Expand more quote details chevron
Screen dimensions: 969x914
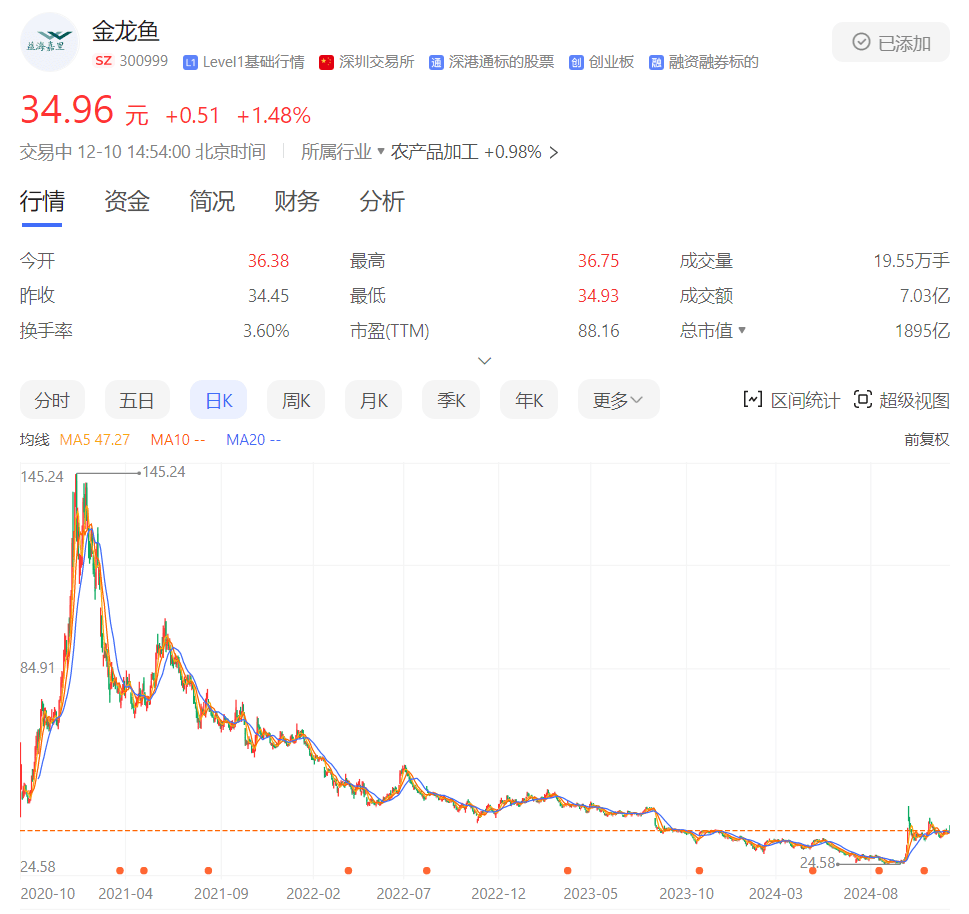[485, 360]
